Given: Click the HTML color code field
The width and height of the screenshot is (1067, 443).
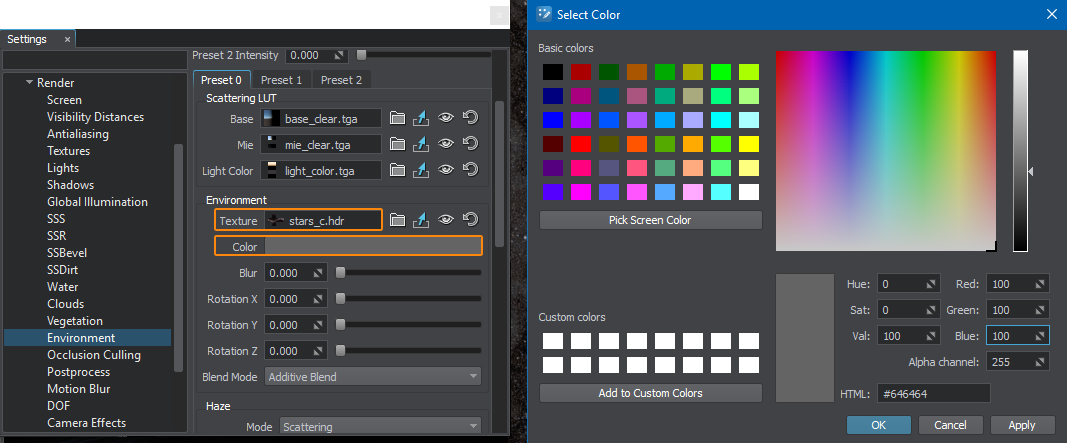Looking at the screenshot, I should (932, 394).
